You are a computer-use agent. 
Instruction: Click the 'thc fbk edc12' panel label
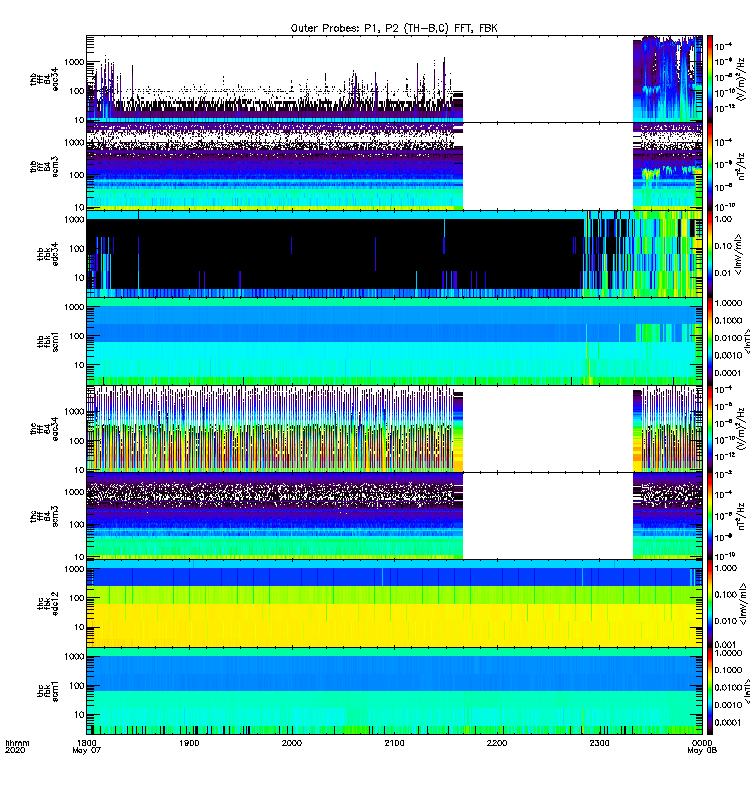click(x=48, y=604)
